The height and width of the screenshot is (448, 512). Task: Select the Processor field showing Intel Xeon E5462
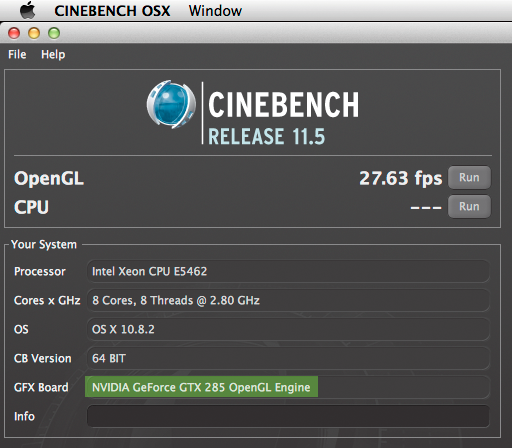(288, 271)
